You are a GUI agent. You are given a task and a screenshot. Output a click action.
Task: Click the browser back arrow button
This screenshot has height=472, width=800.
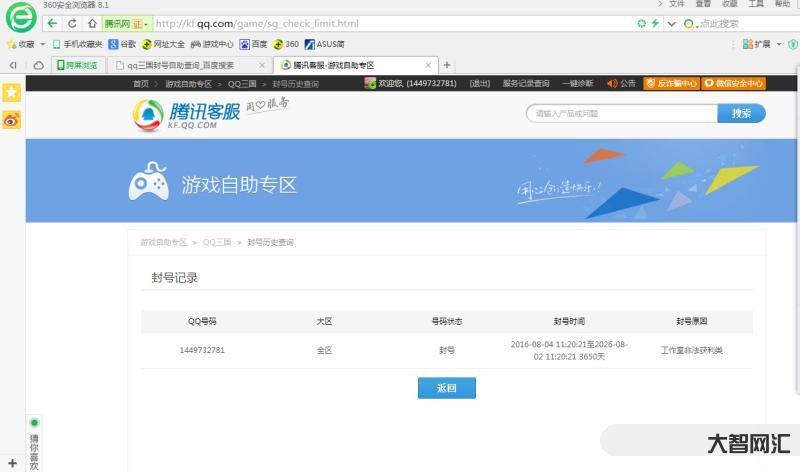click(52, 23)
